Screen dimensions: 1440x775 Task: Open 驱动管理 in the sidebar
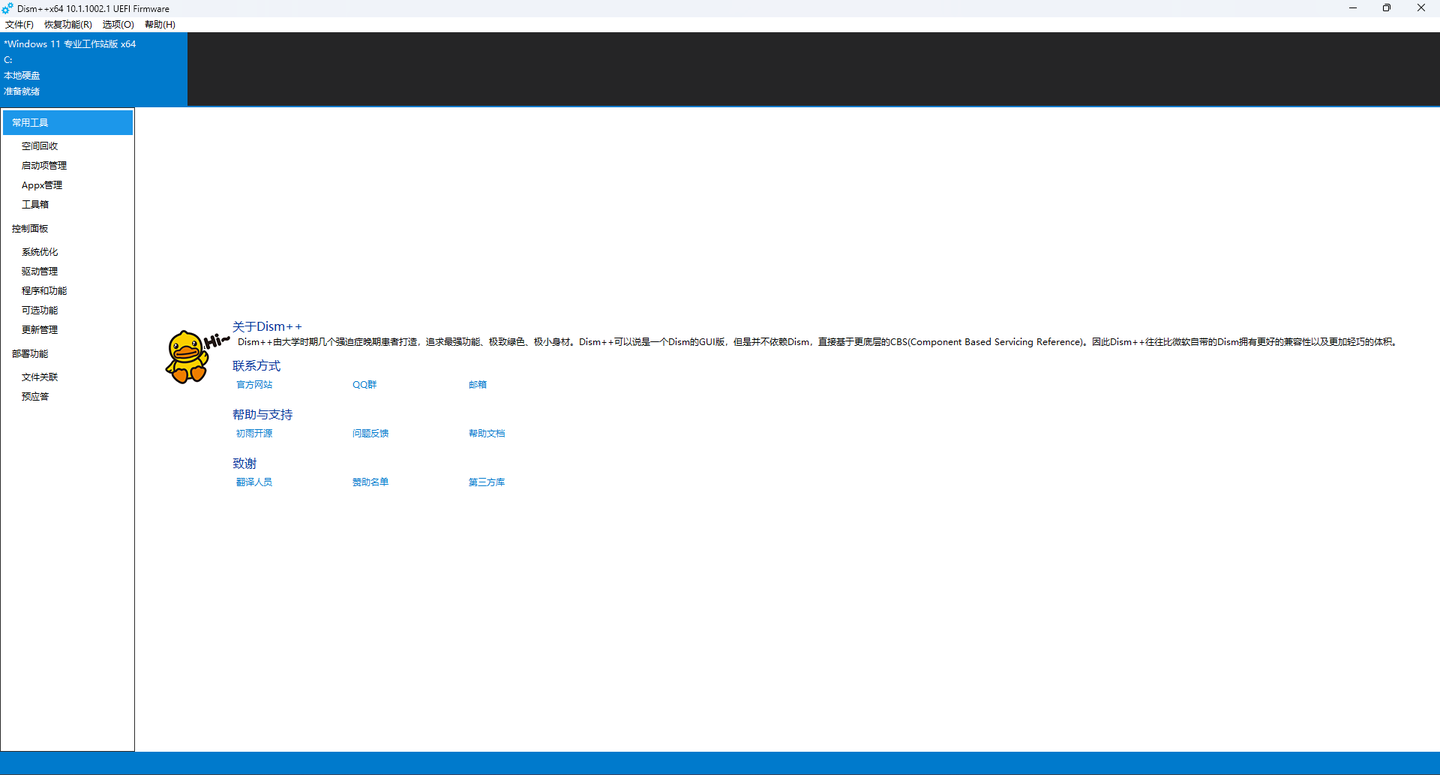[x=40, y=271]
